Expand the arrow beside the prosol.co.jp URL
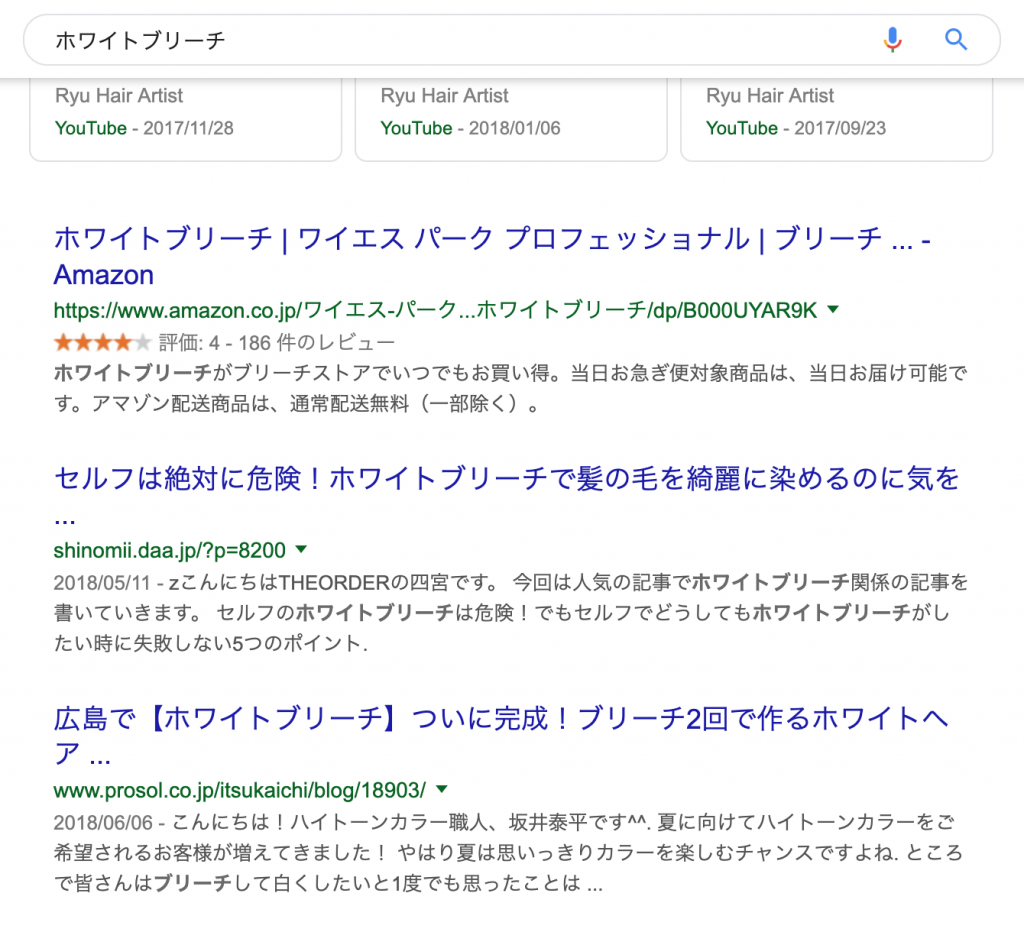The width and height of the screenshot is (1024, 932). point(442,789)
